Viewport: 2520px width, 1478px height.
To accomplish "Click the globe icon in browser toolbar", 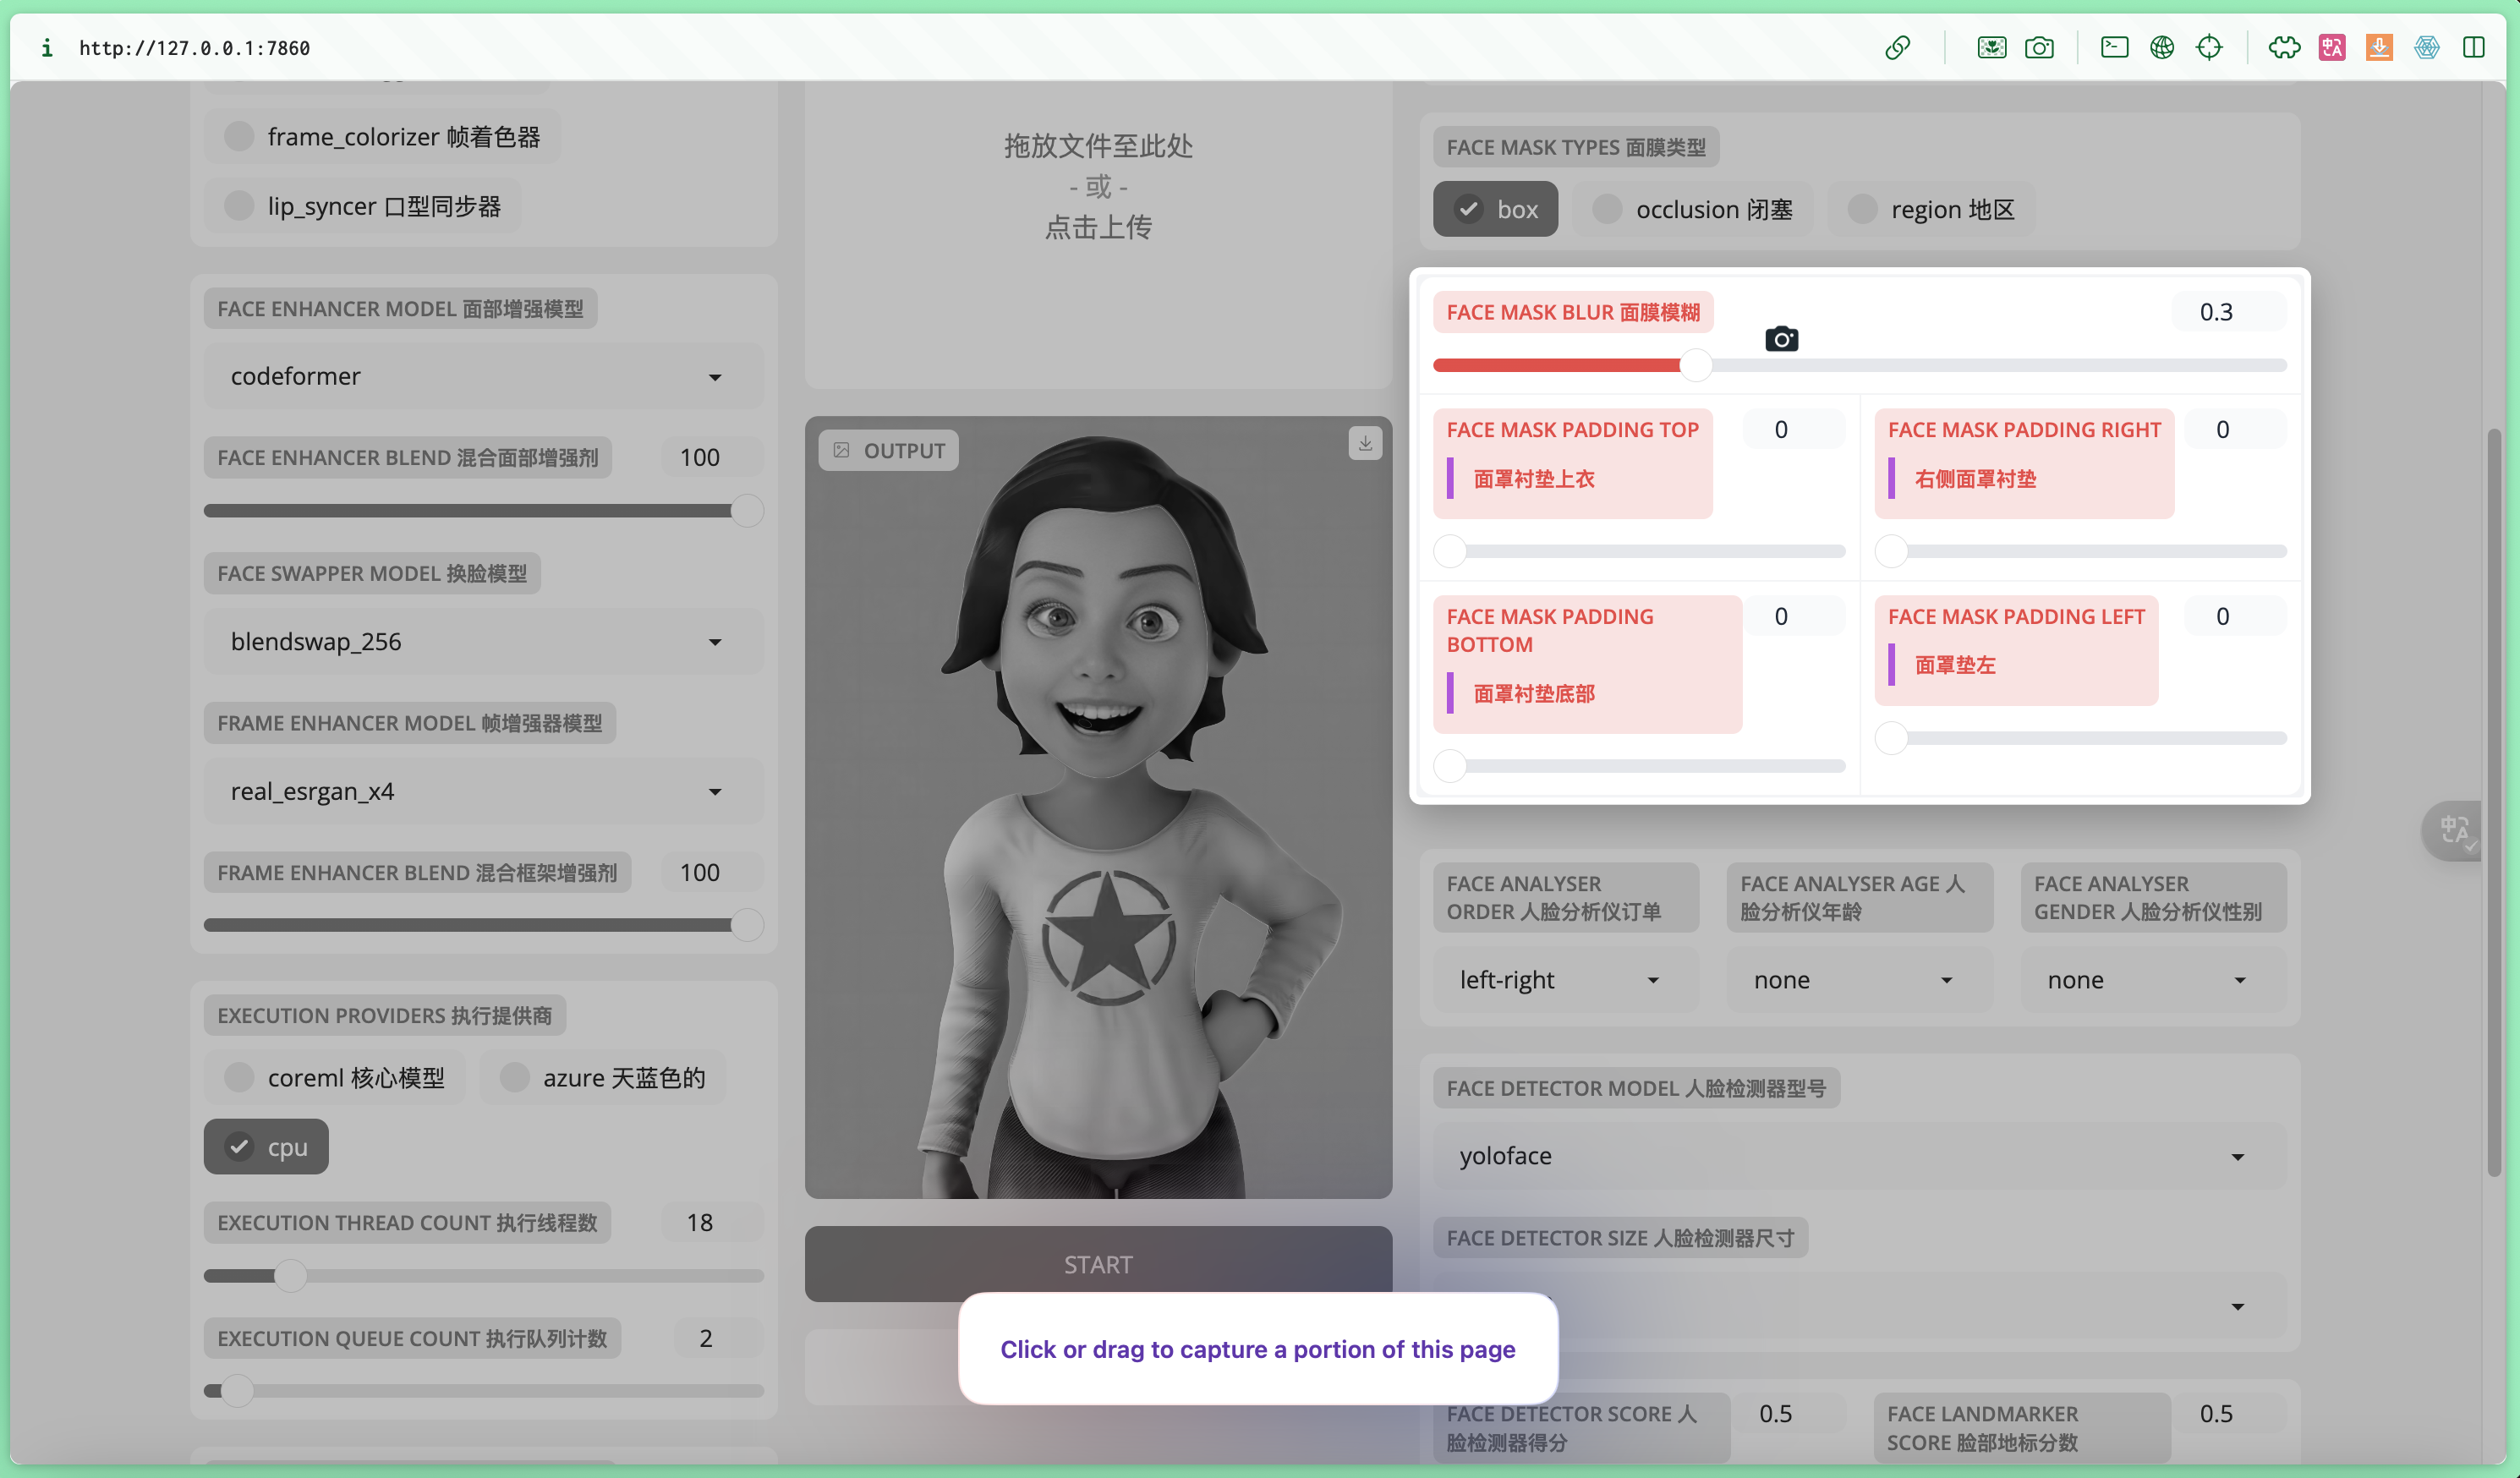I will click(2162, 47).
